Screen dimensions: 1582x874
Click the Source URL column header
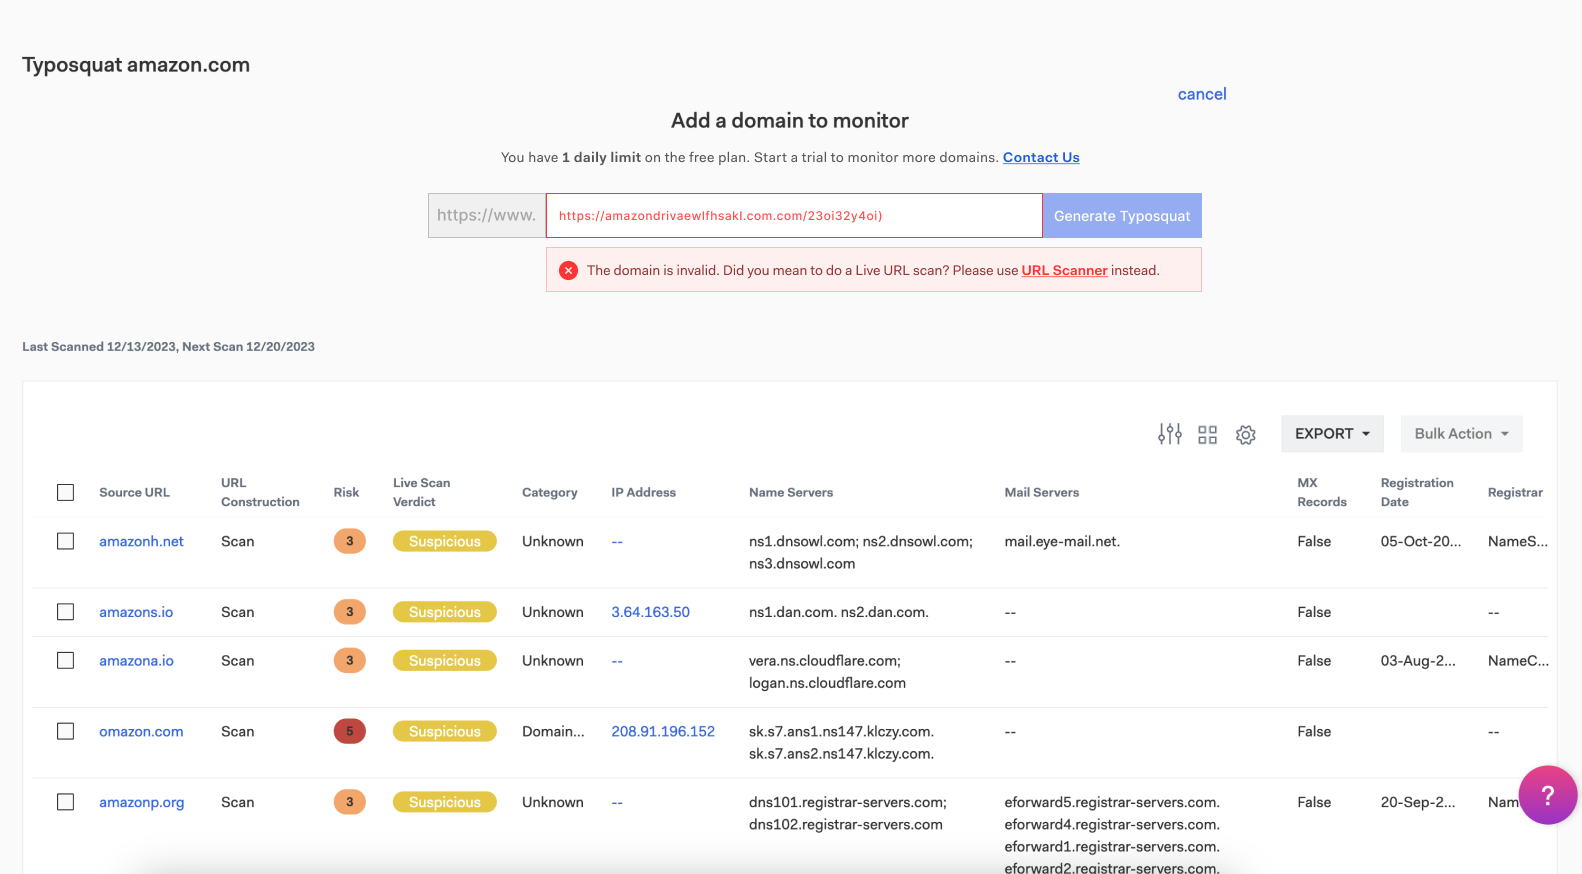134,492
